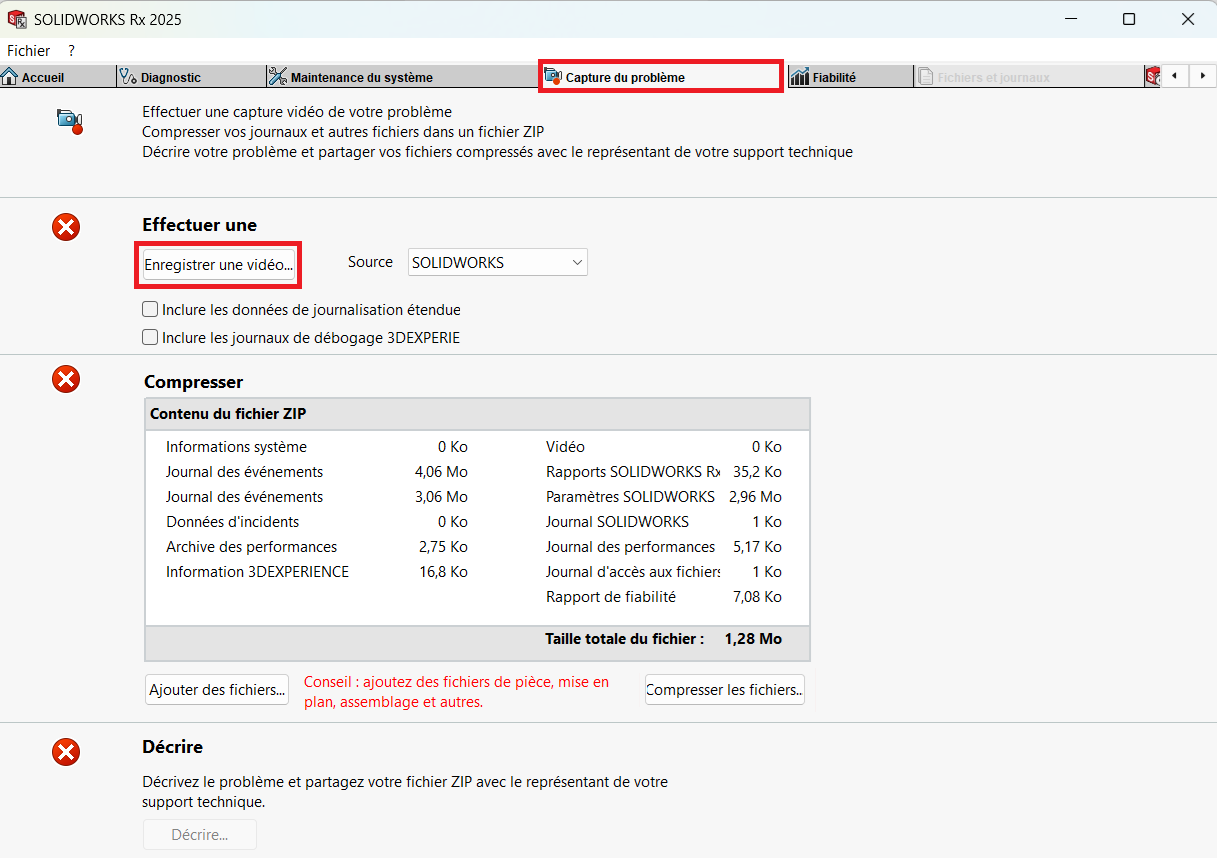The width and height of the screenshot is (1217, 858).
Task: Click the video camera icon beside description
Action: click(x=69, y=121)
